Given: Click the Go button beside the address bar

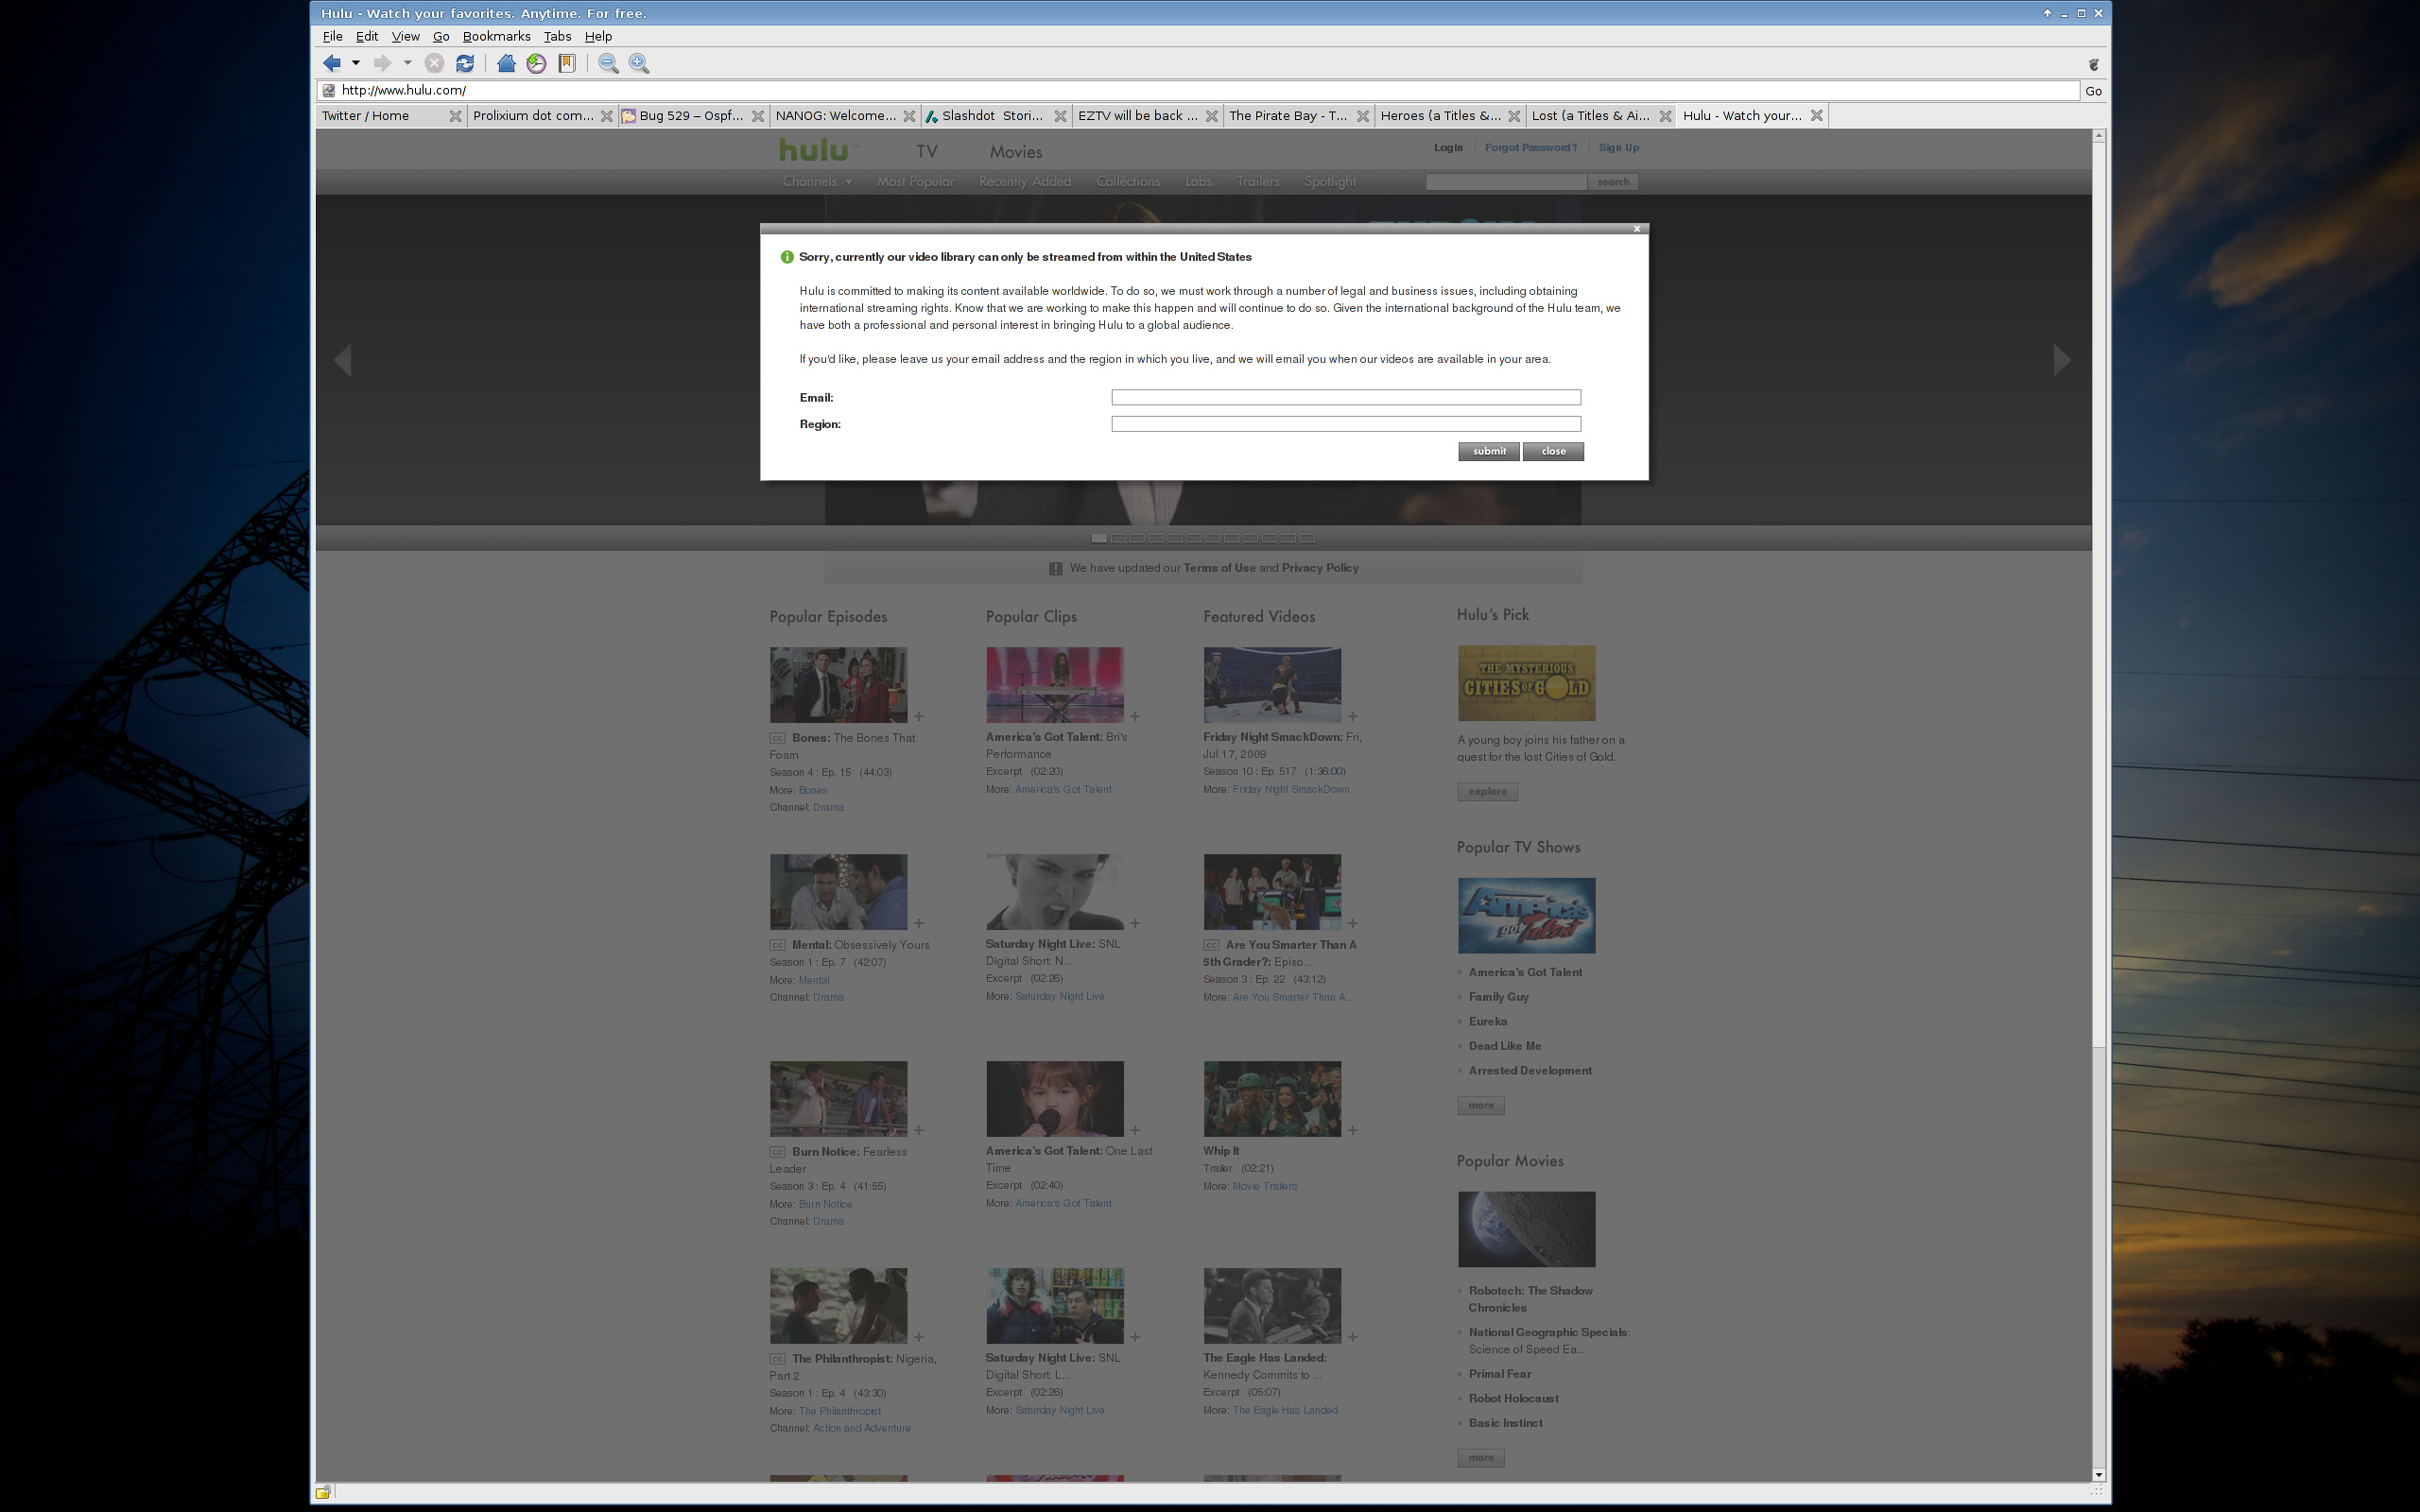Looking at the screenshot, I should point(2093,91).
